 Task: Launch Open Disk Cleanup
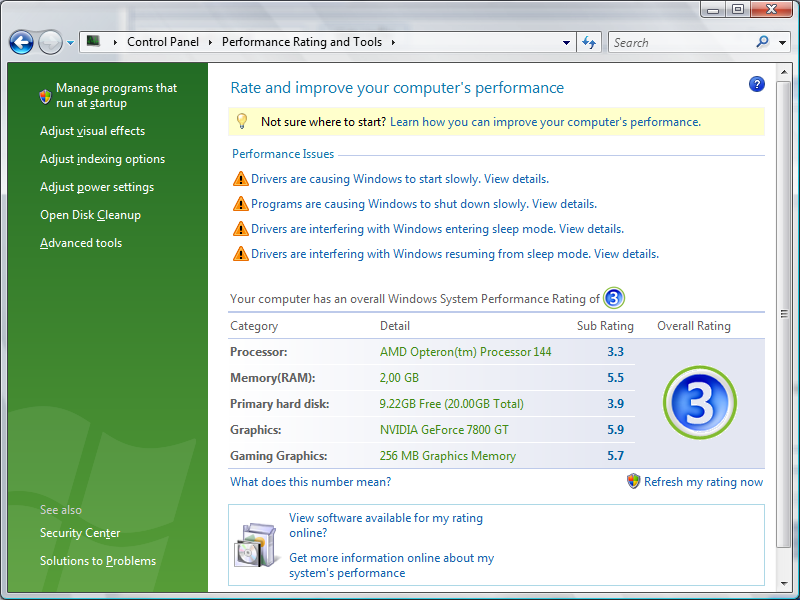[90, 215]
